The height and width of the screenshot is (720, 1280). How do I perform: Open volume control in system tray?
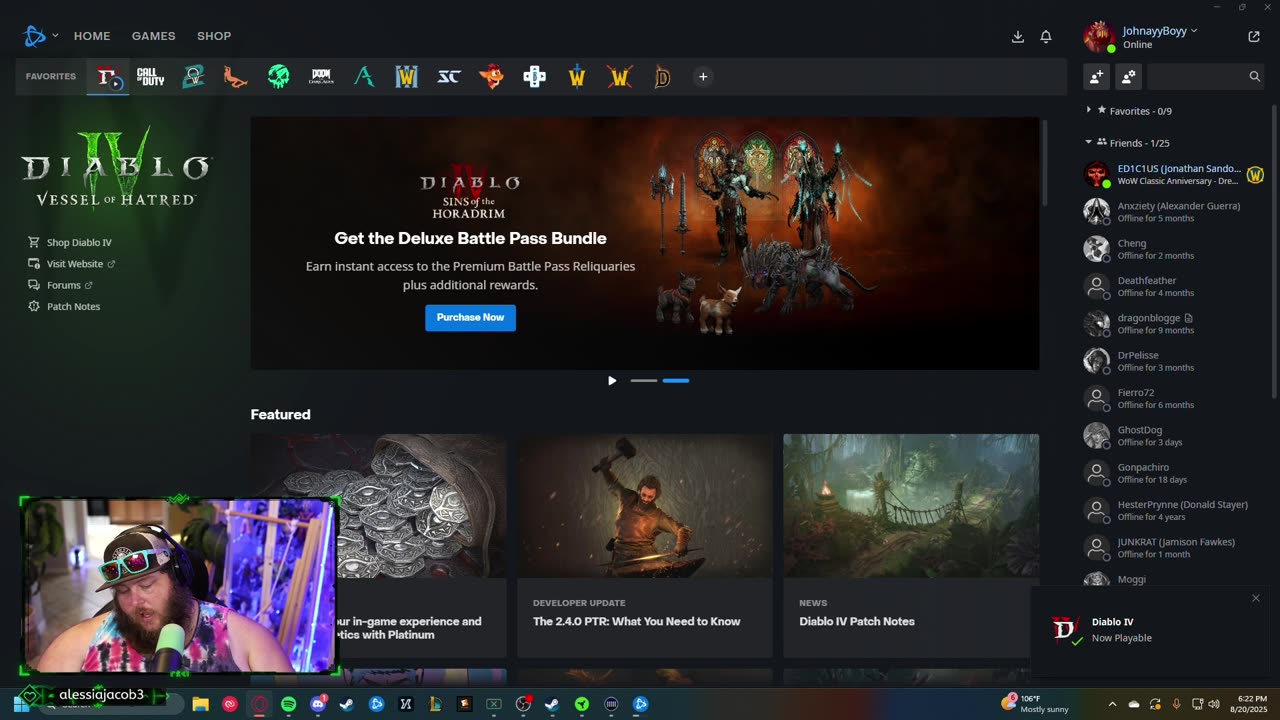pyautogui.click(x=1213, y=704)
